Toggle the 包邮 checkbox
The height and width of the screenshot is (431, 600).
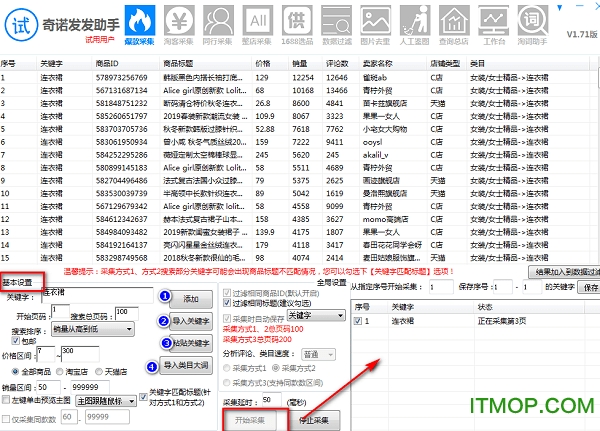[16, 341]
